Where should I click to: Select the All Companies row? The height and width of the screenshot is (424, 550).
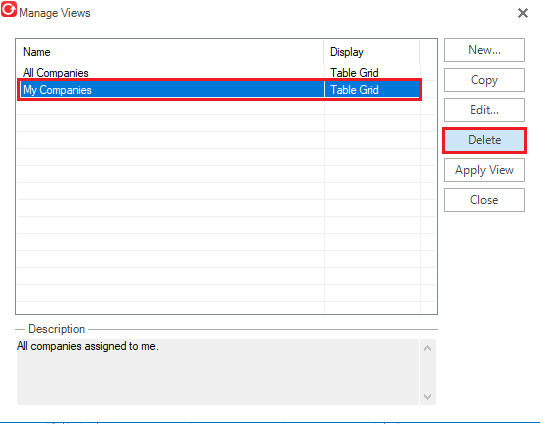[x=219, y=73]
